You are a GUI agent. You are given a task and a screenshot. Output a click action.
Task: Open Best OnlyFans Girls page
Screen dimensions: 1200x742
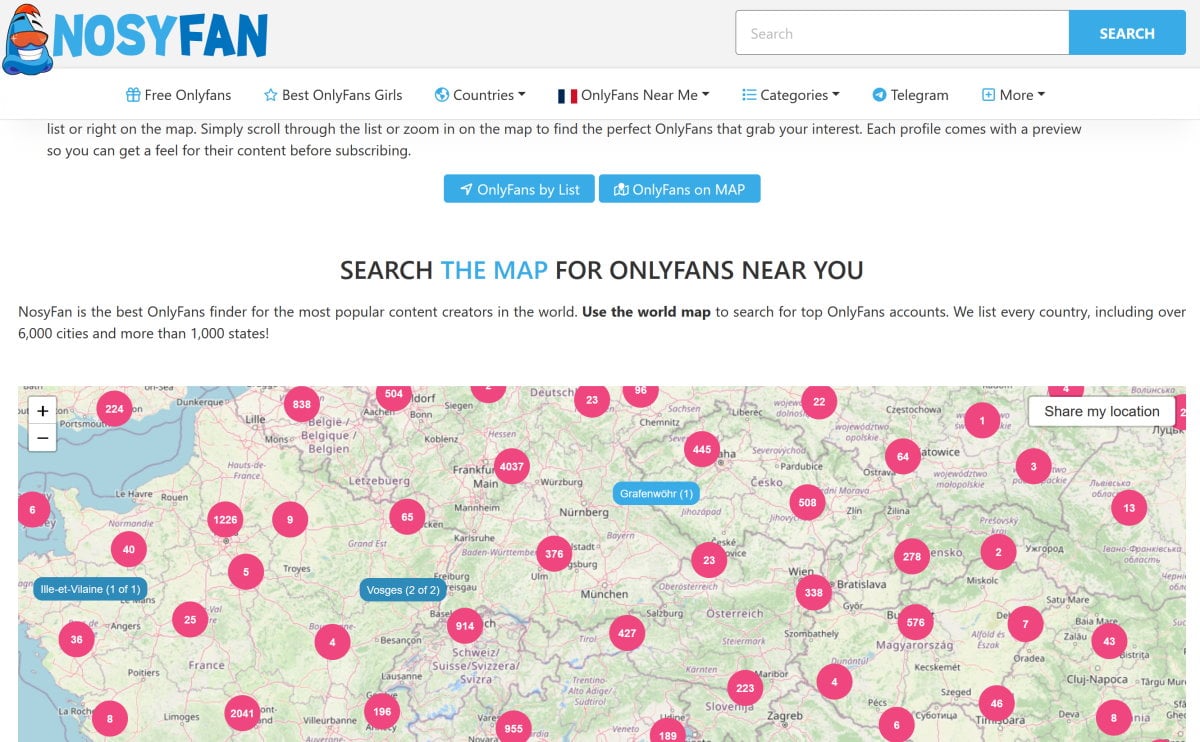coord(333,95)
